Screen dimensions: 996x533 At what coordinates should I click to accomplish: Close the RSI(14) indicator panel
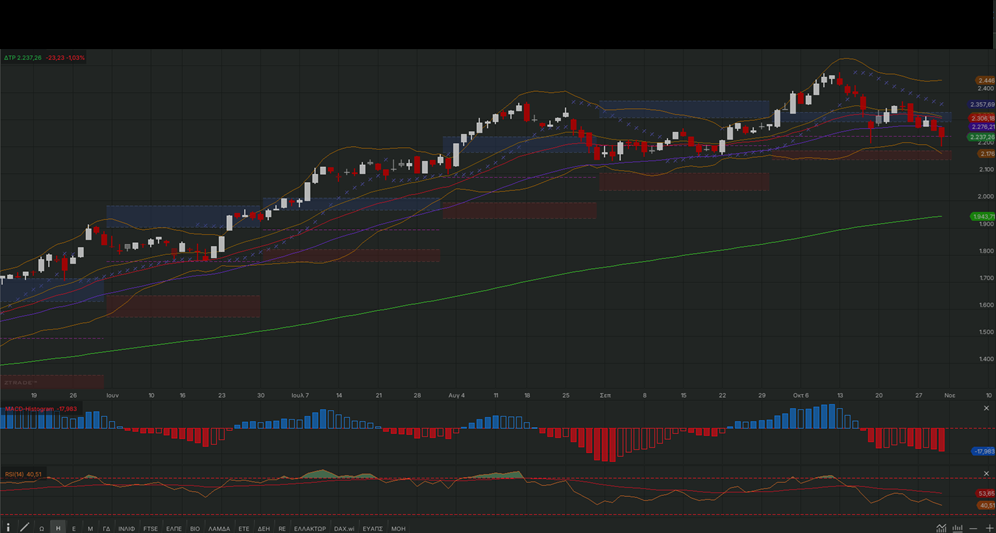tap(986, 473)
